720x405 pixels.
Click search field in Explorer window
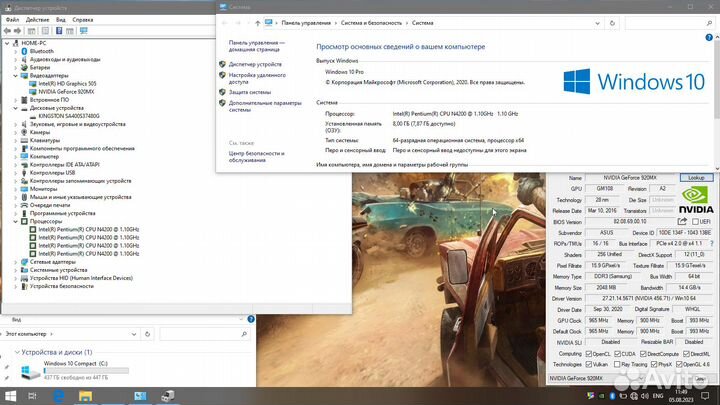204,334
